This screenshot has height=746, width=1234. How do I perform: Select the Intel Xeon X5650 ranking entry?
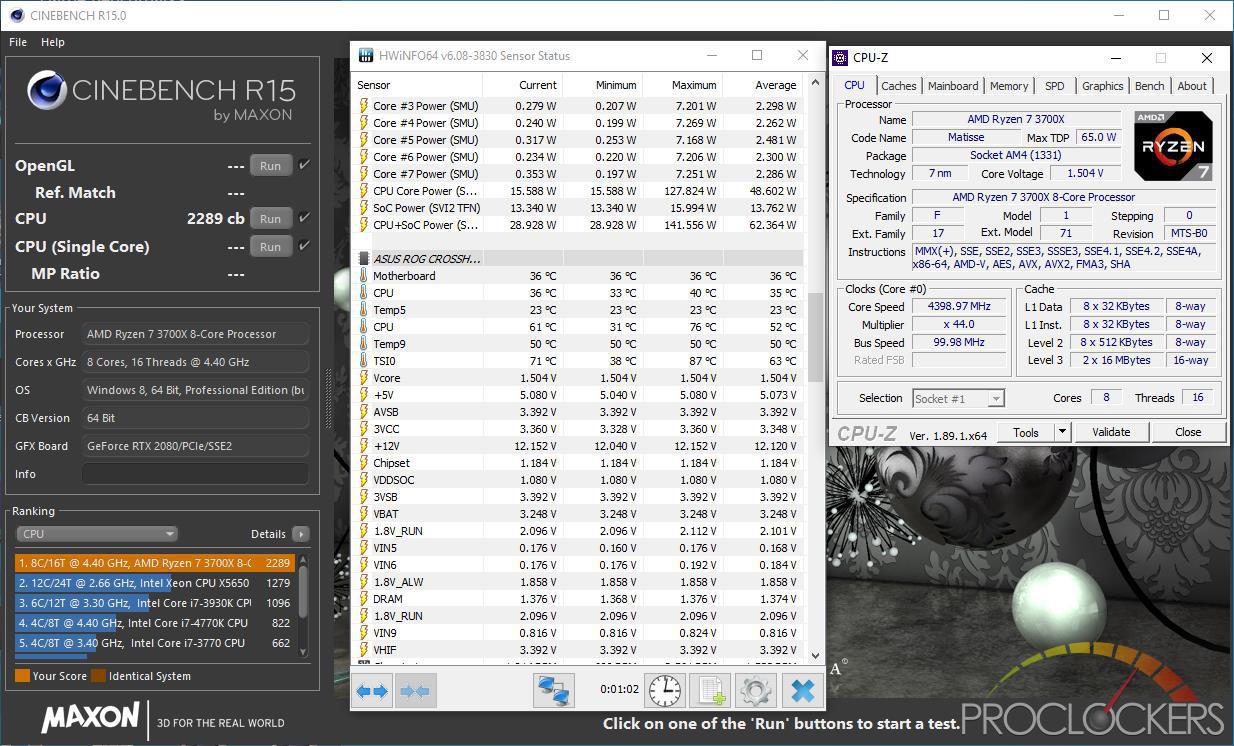click(154, 583)
